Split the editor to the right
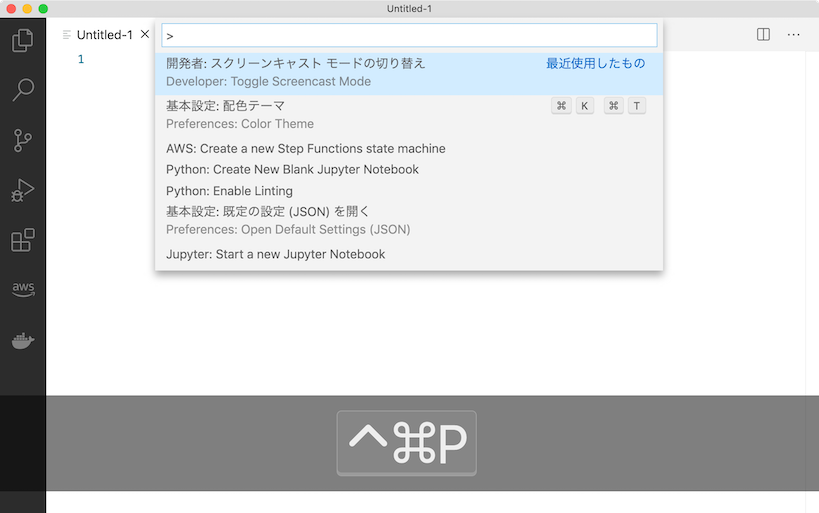The width and height of the screenshot is (819, 513). (763, 34)
